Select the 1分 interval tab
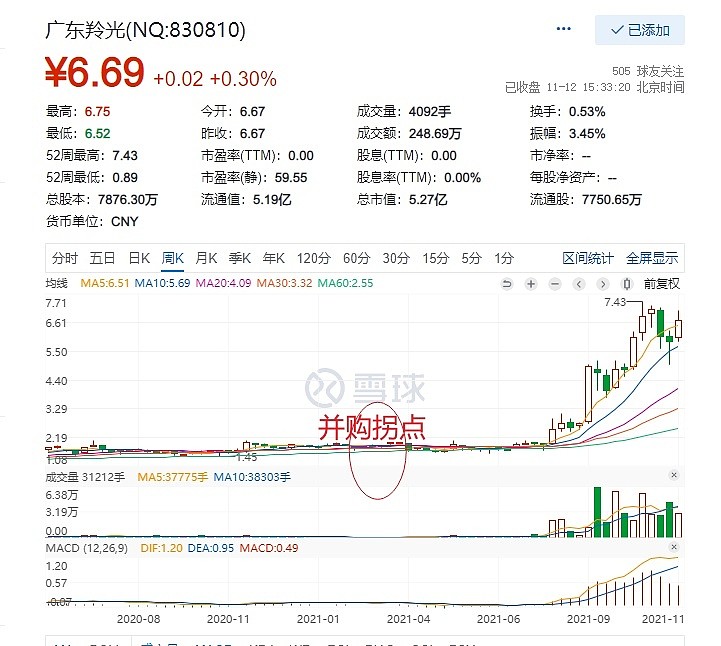Viewport: 721px width, 646px height. 504,258
